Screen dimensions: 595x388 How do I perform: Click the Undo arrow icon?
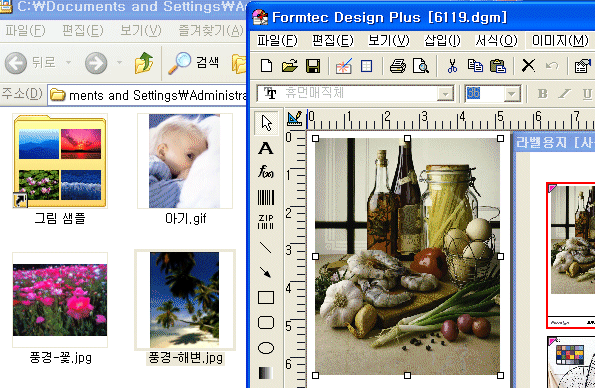[552, 66]
